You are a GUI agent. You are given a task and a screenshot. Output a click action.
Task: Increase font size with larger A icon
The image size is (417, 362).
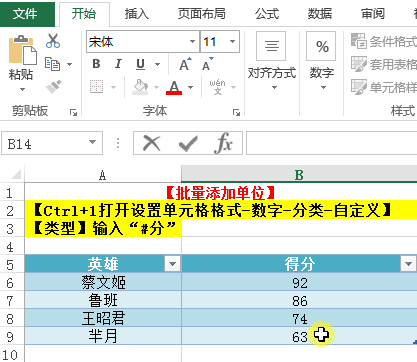click(x=185, y=64)
